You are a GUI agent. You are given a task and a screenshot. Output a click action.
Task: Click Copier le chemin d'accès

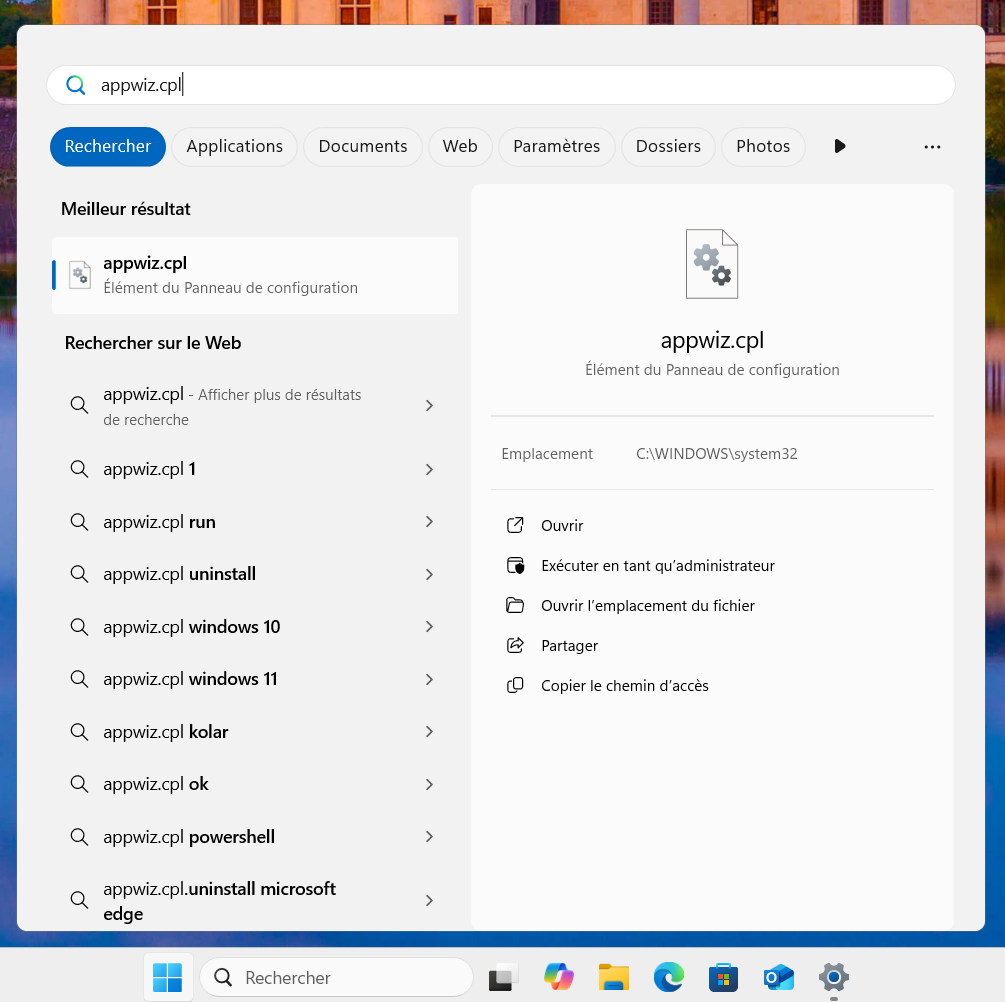(x=624, y=686)
